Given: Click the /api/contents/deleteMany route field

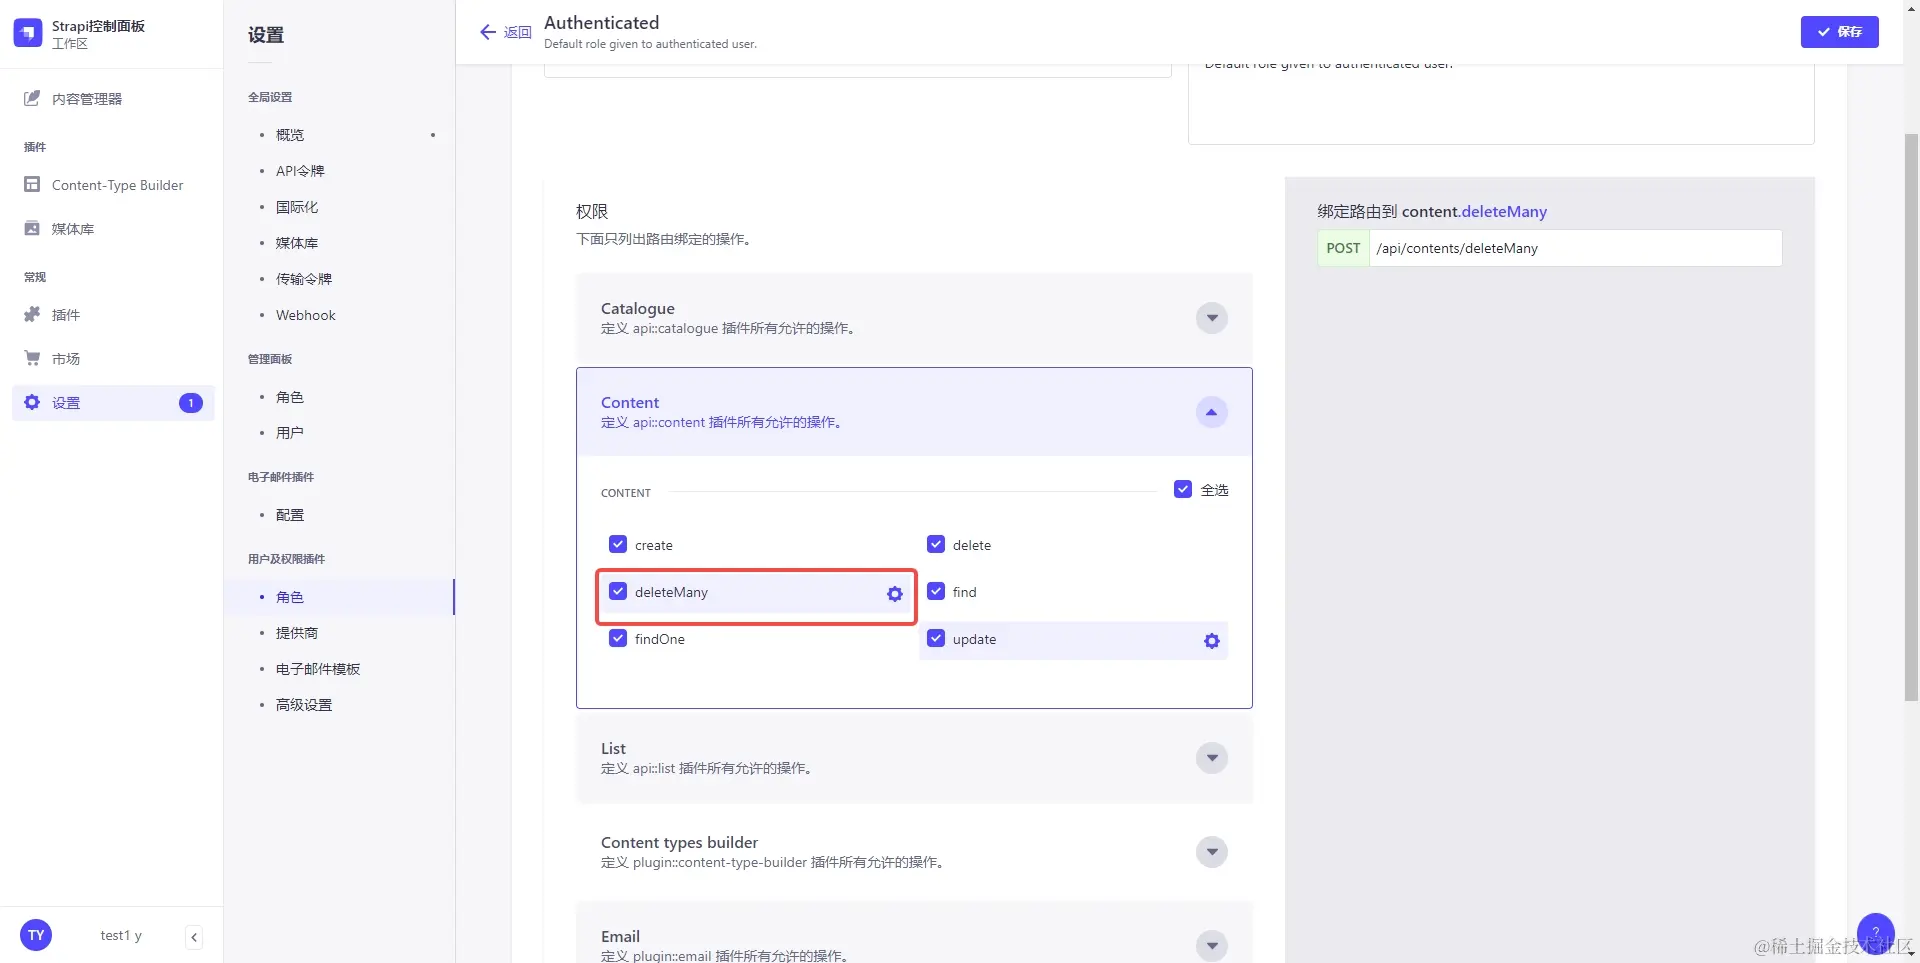Looking at the screenshot, I should click(1575, 248).
